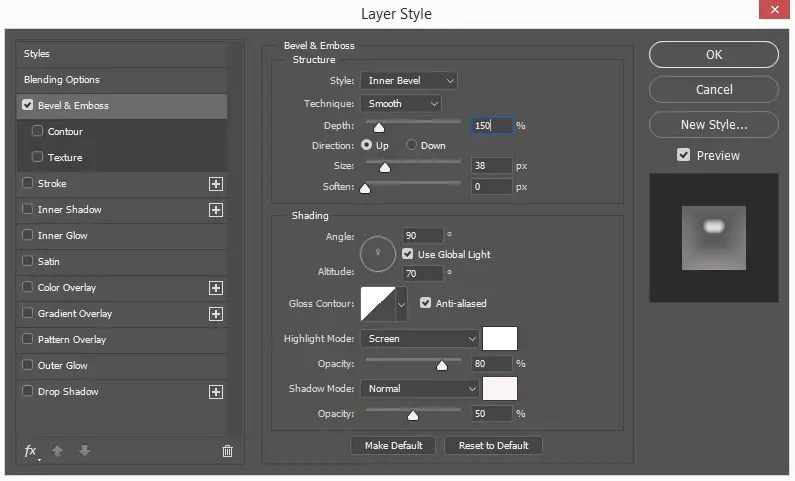Screen dimensions: 795x481
Task: Enable the Stroke checkbox
Action: [x=27, y=182]
